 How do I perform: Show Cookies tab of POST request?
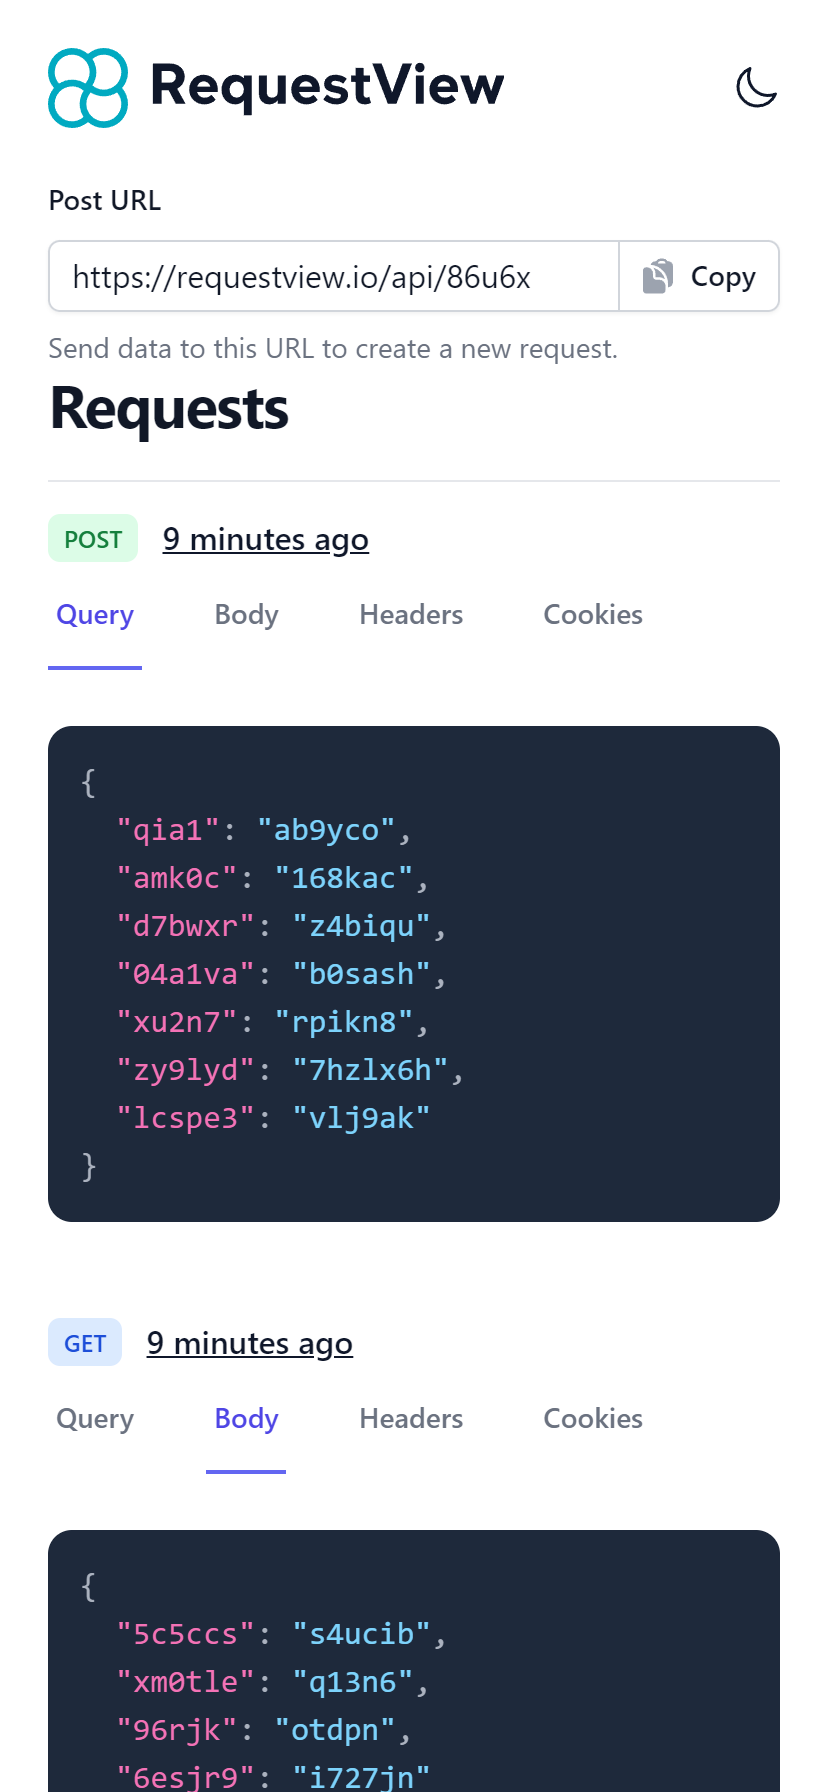point(593,615)
